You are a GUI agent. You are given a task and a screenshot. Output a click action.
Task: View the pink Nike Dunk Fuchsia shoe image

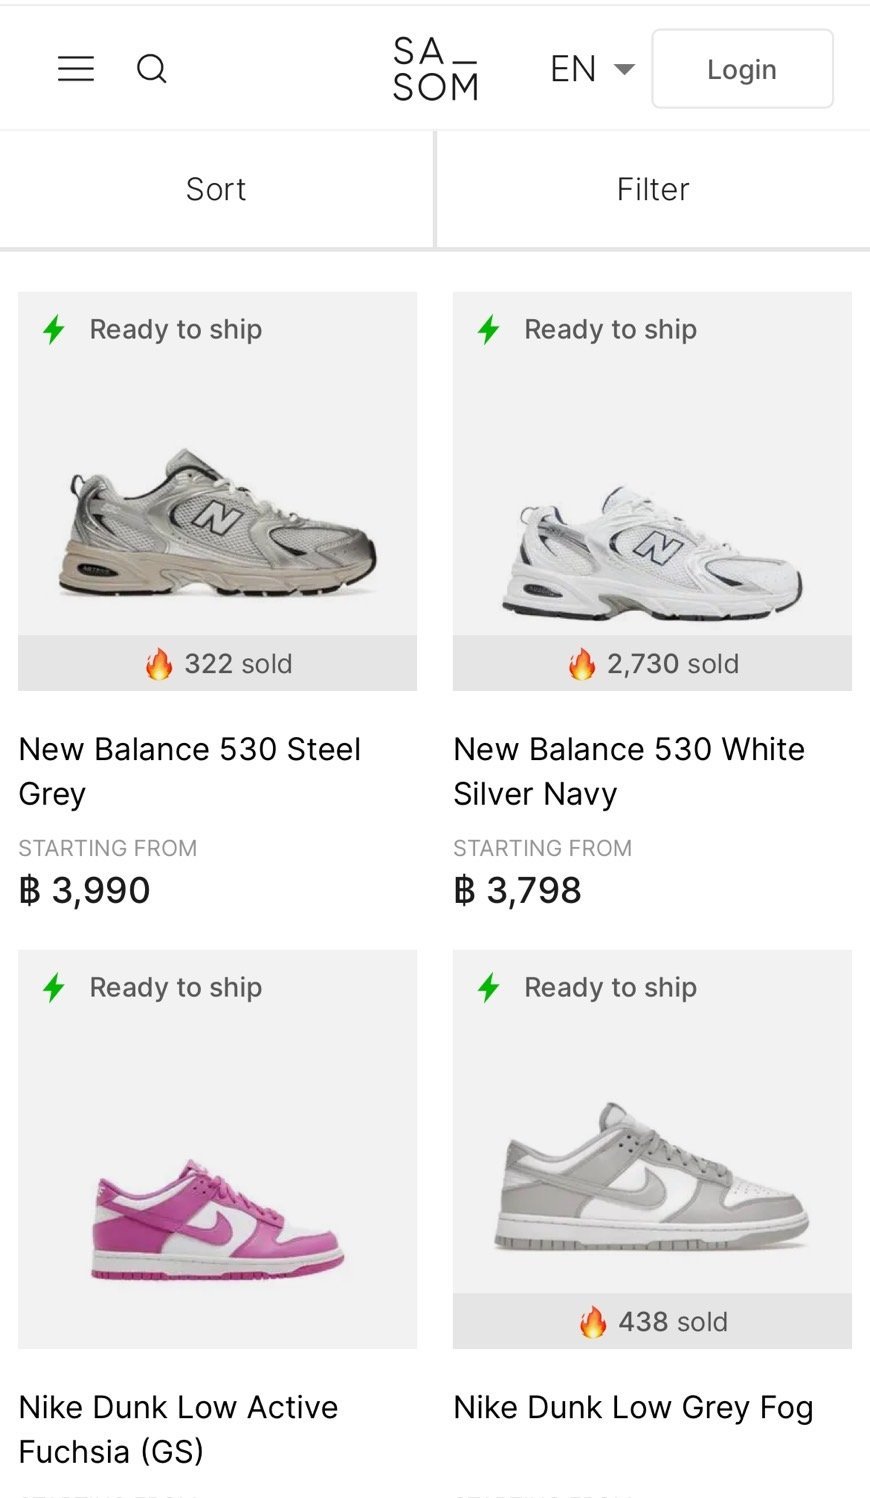point(217,1220)
